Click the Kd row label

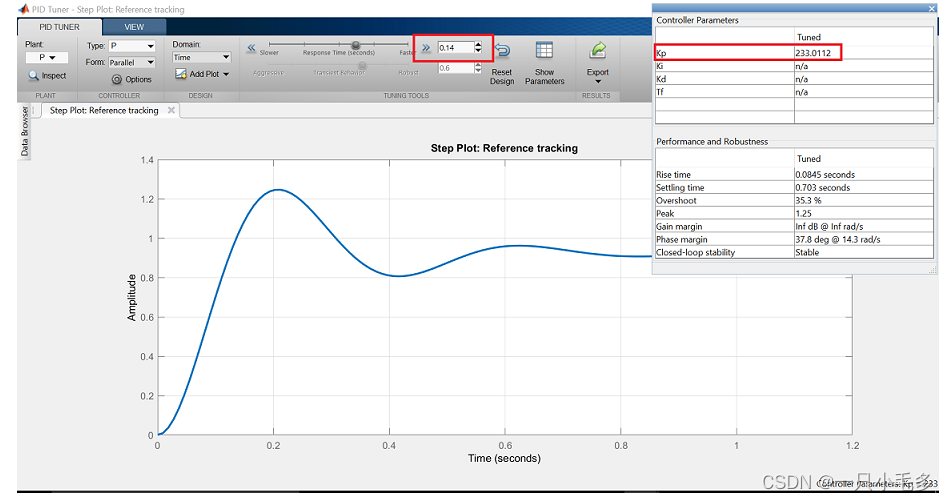pos(661,79)
